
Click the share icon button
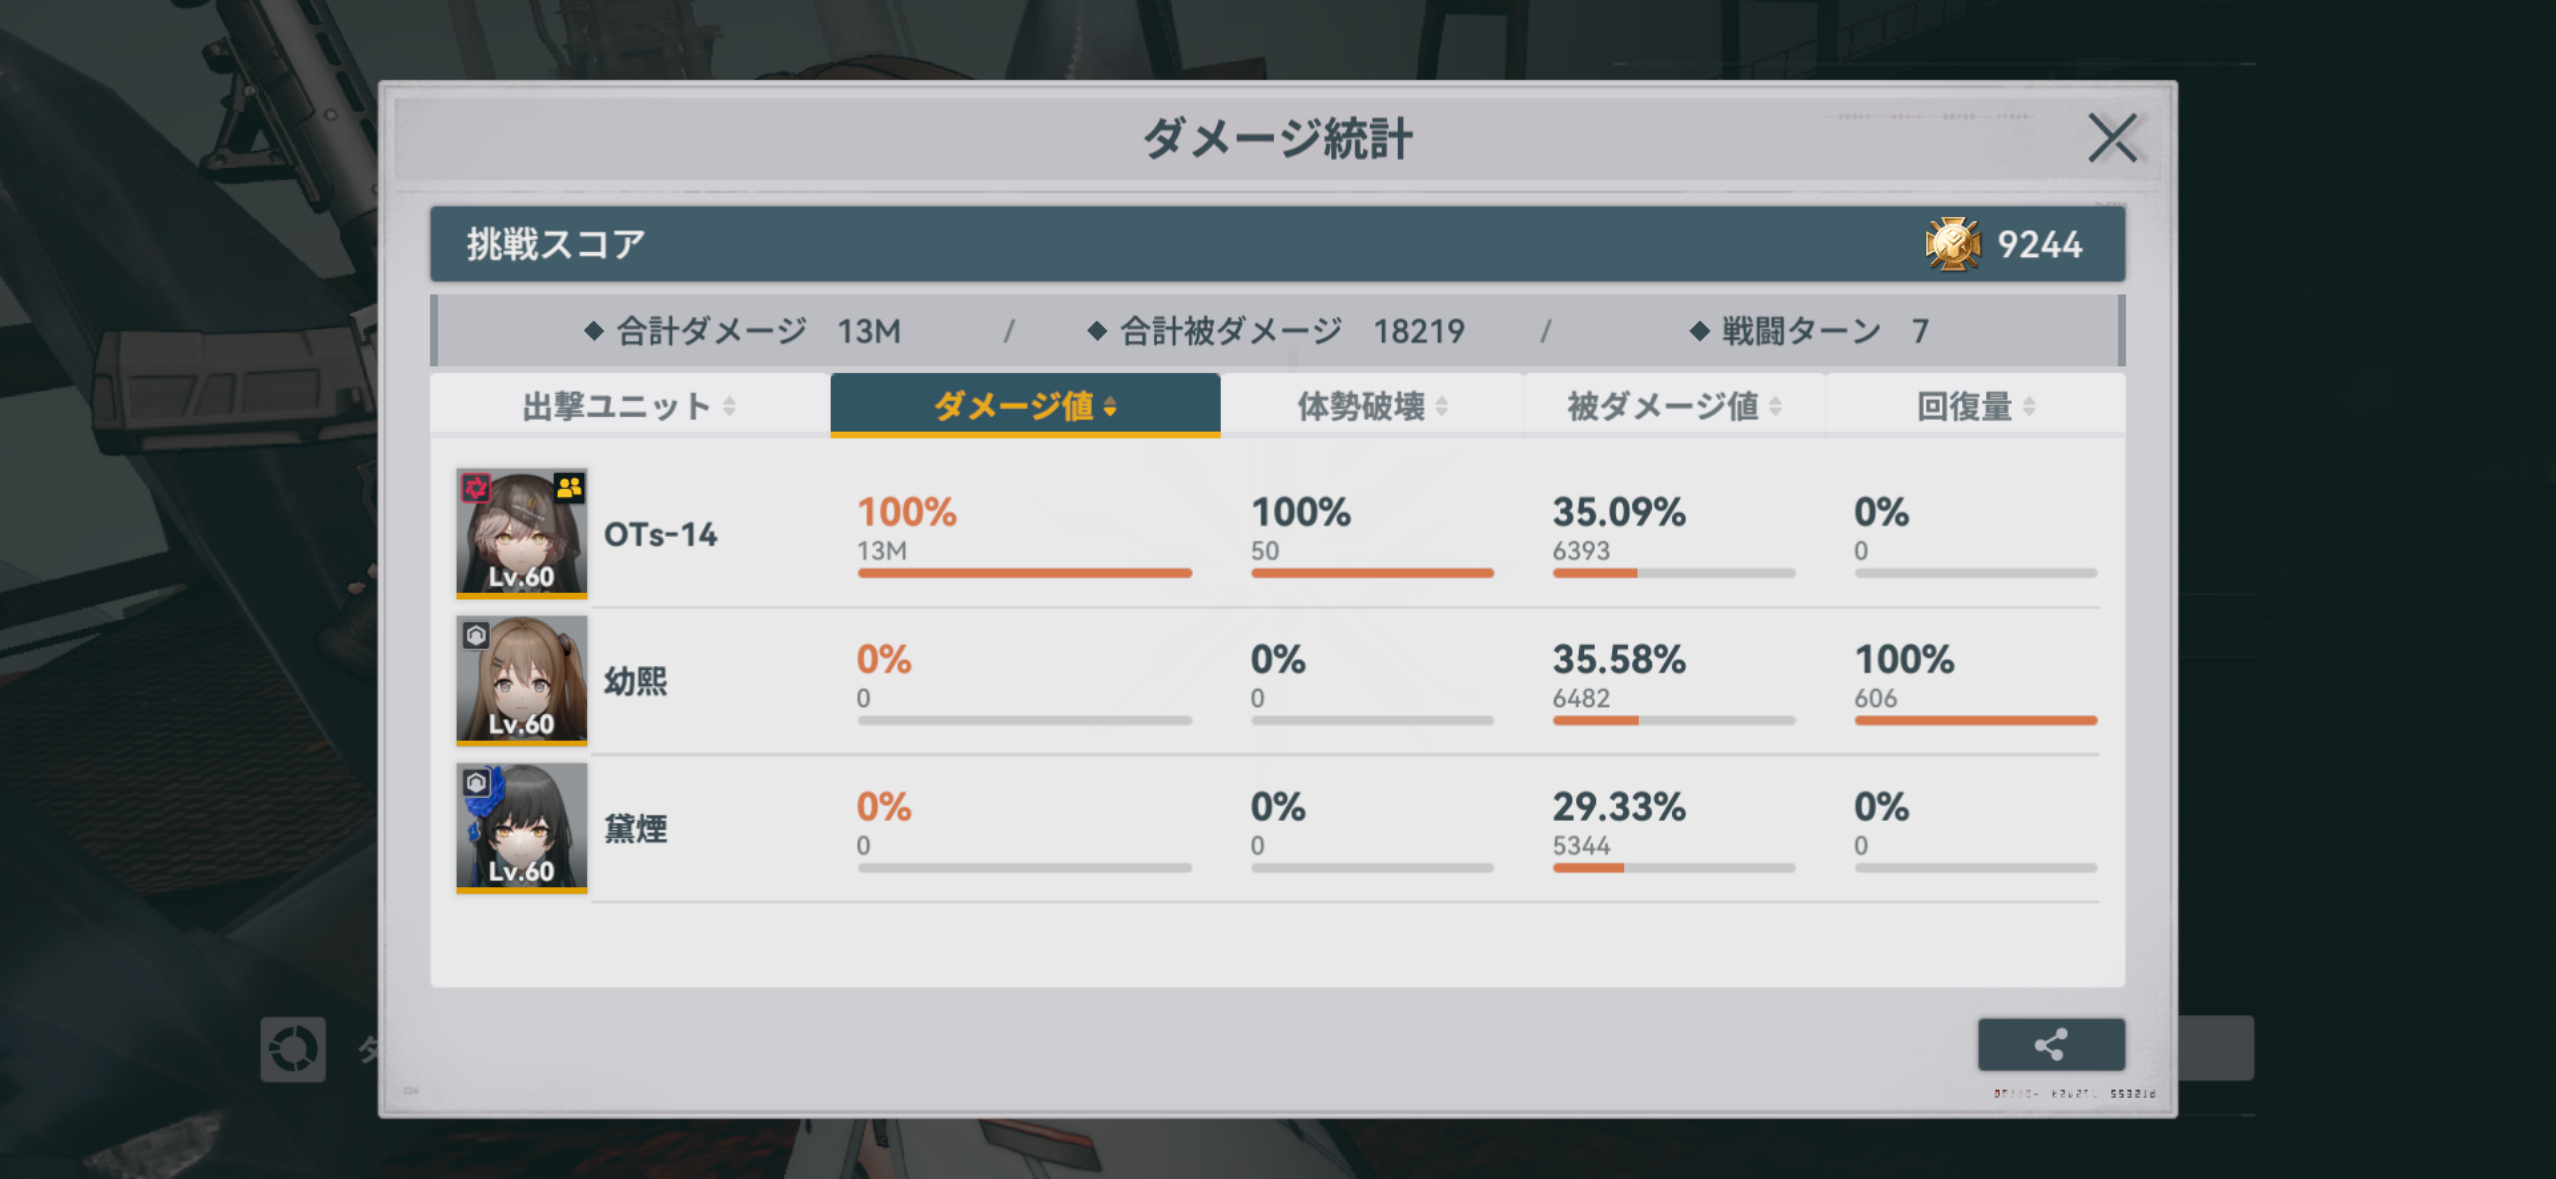(x=2051, y=1045)
